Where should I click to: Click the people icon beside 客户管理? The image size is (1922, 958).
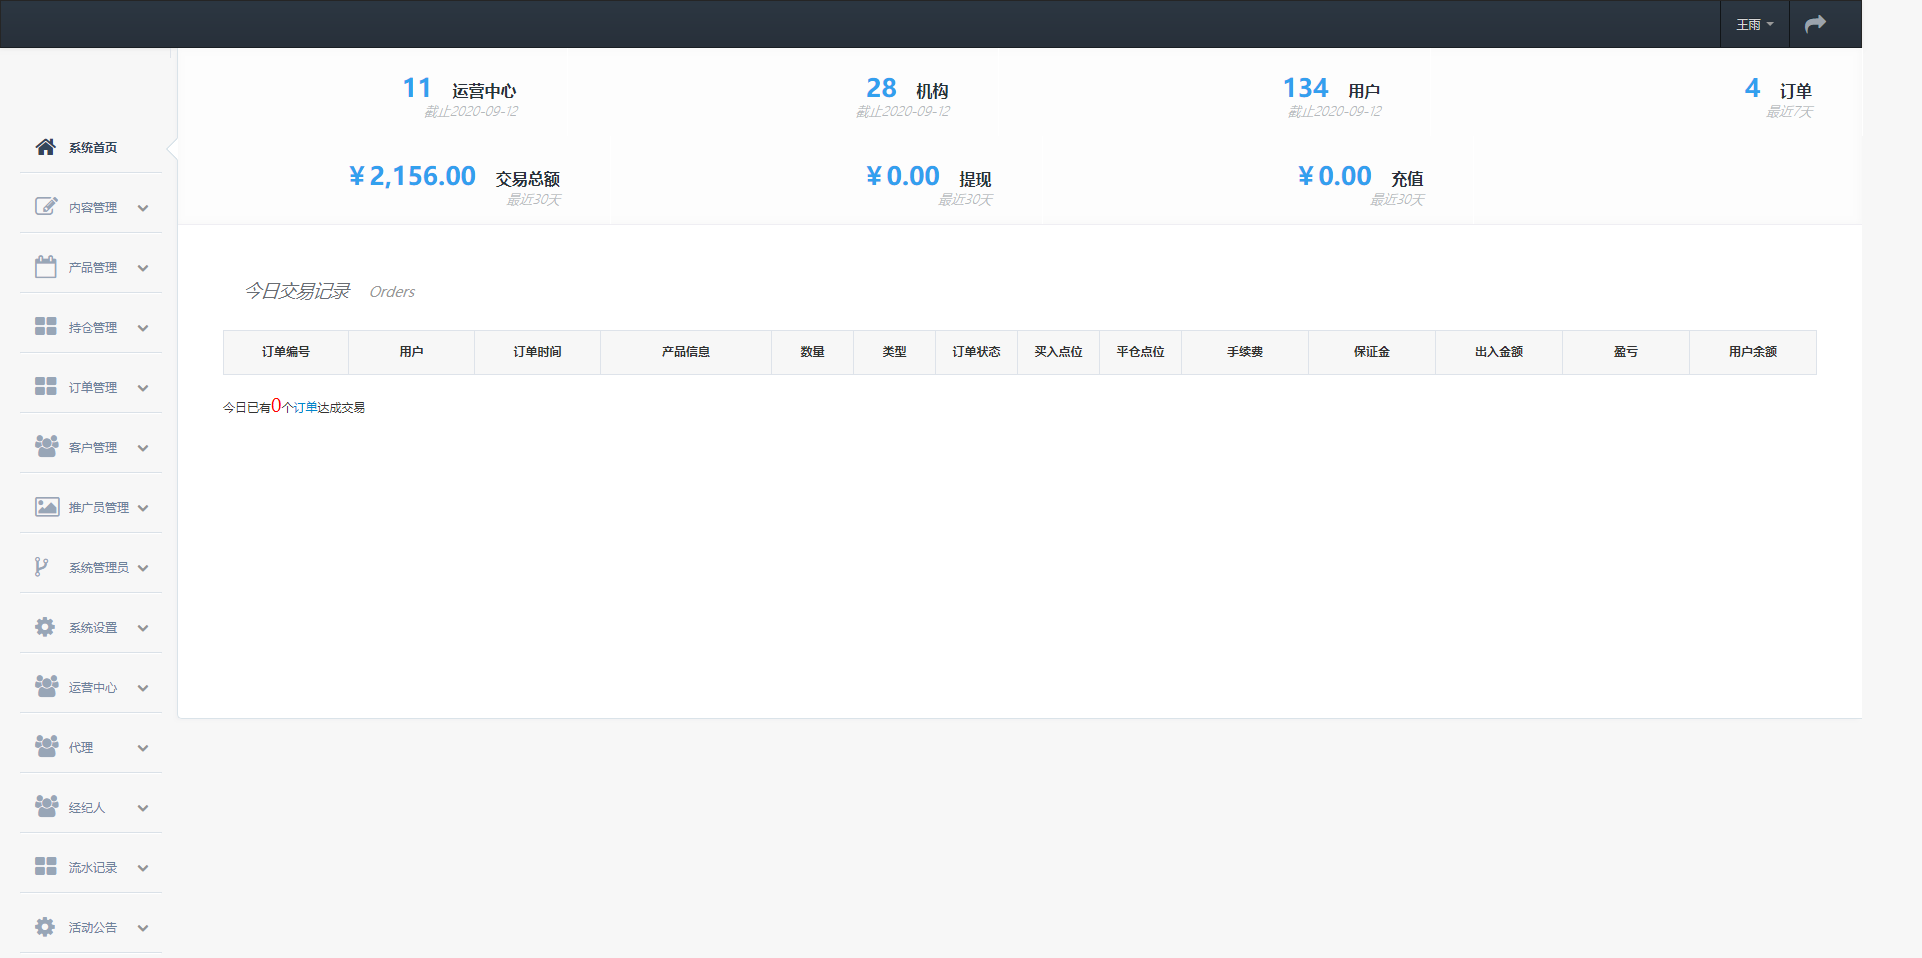click(46, 446)
